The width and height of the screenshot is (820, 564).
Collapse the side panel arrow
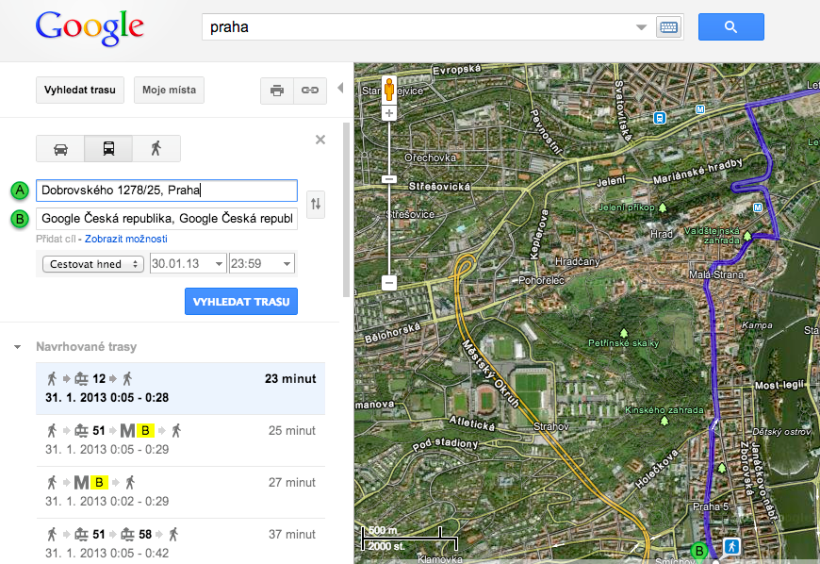click(340, 88)
